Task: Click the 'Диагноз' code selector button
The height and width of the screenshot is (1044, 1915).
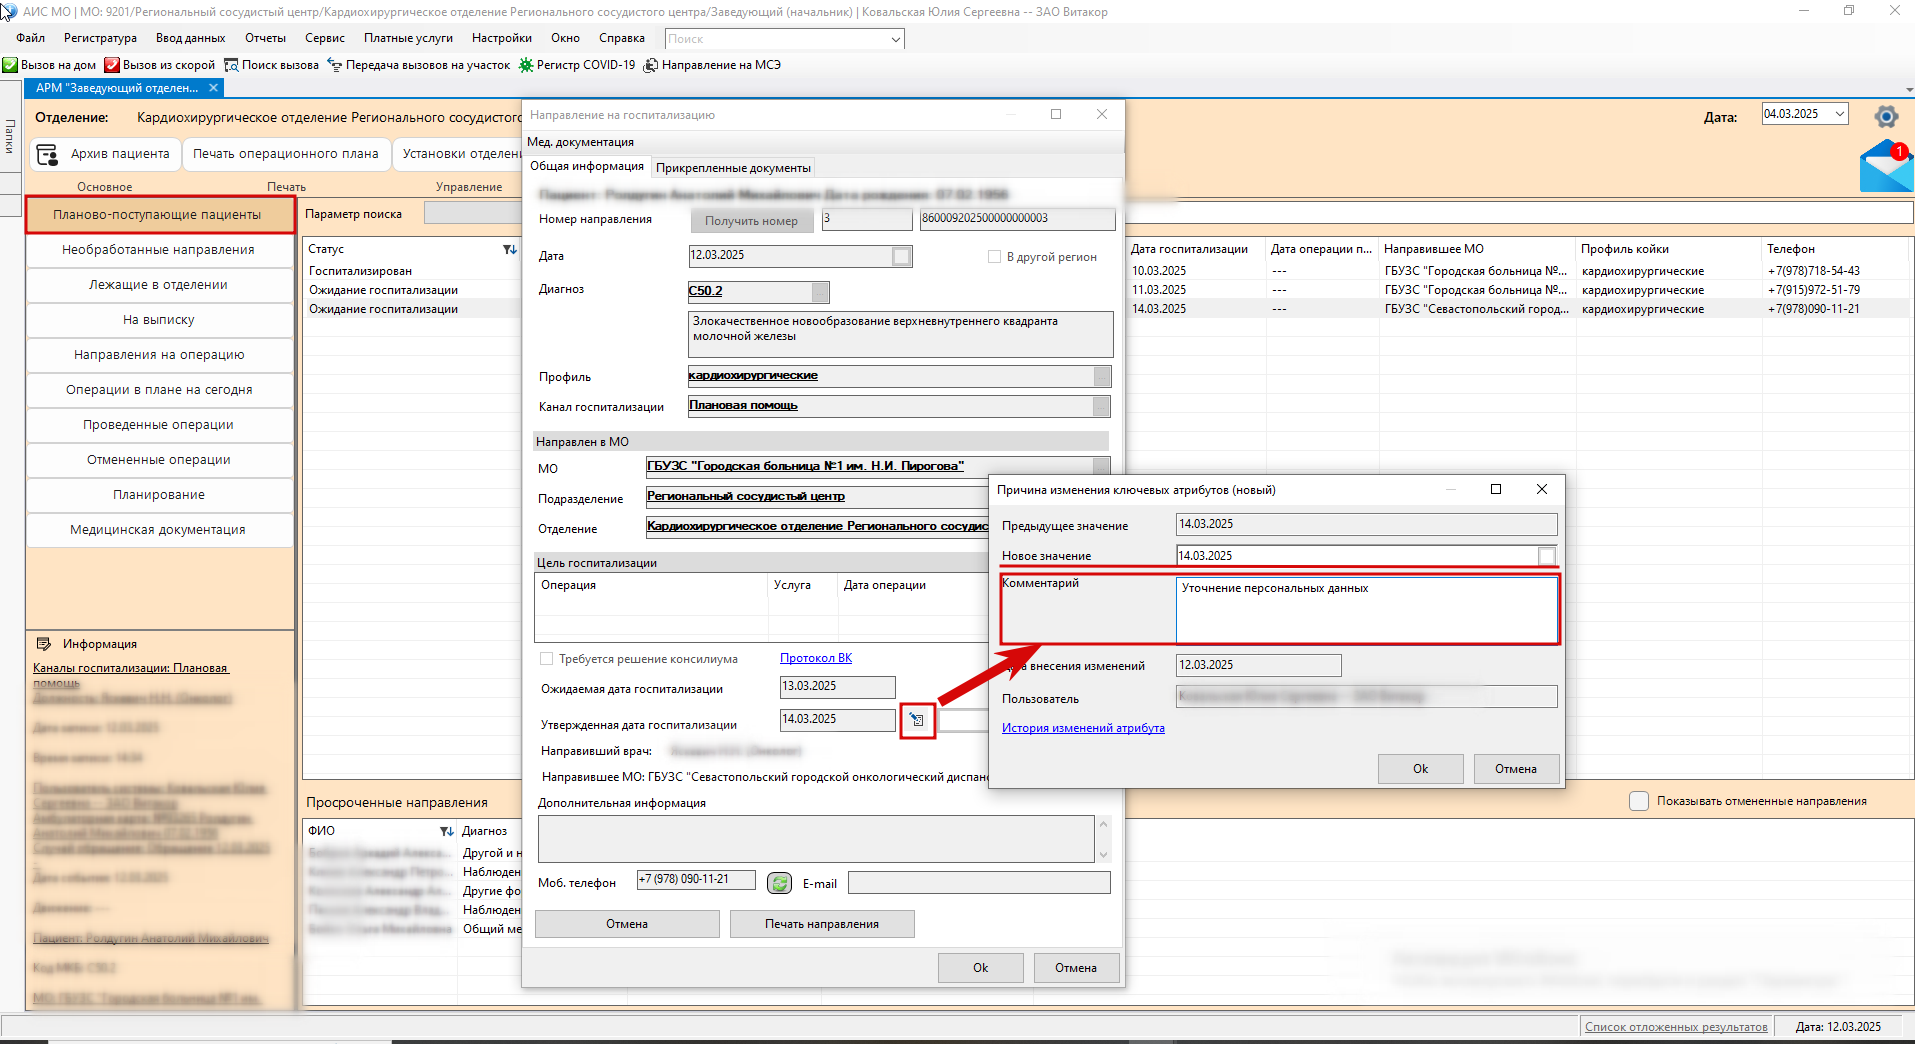Action: click(x=820, y=292)
